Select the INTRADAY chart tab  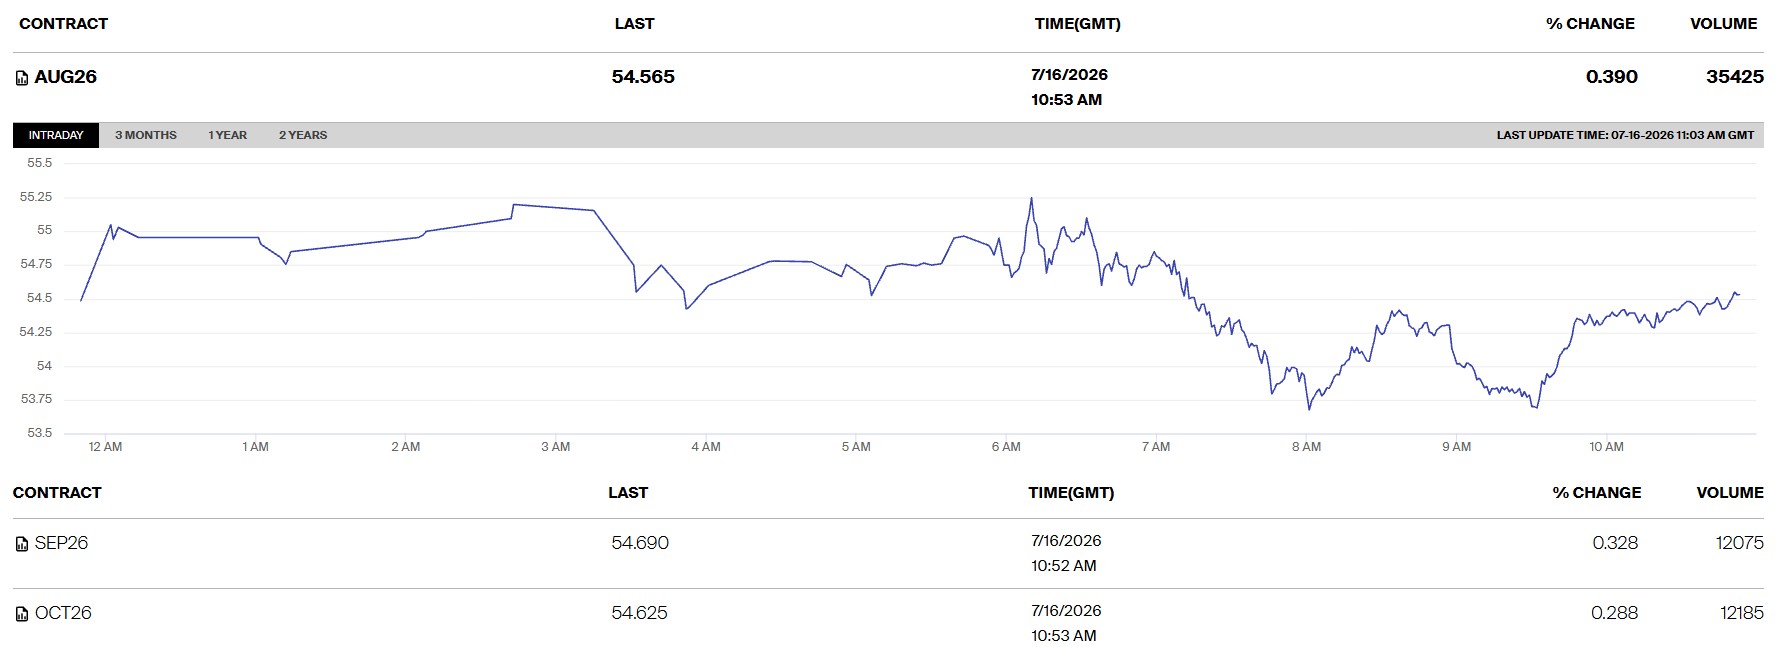click(56, 135)
